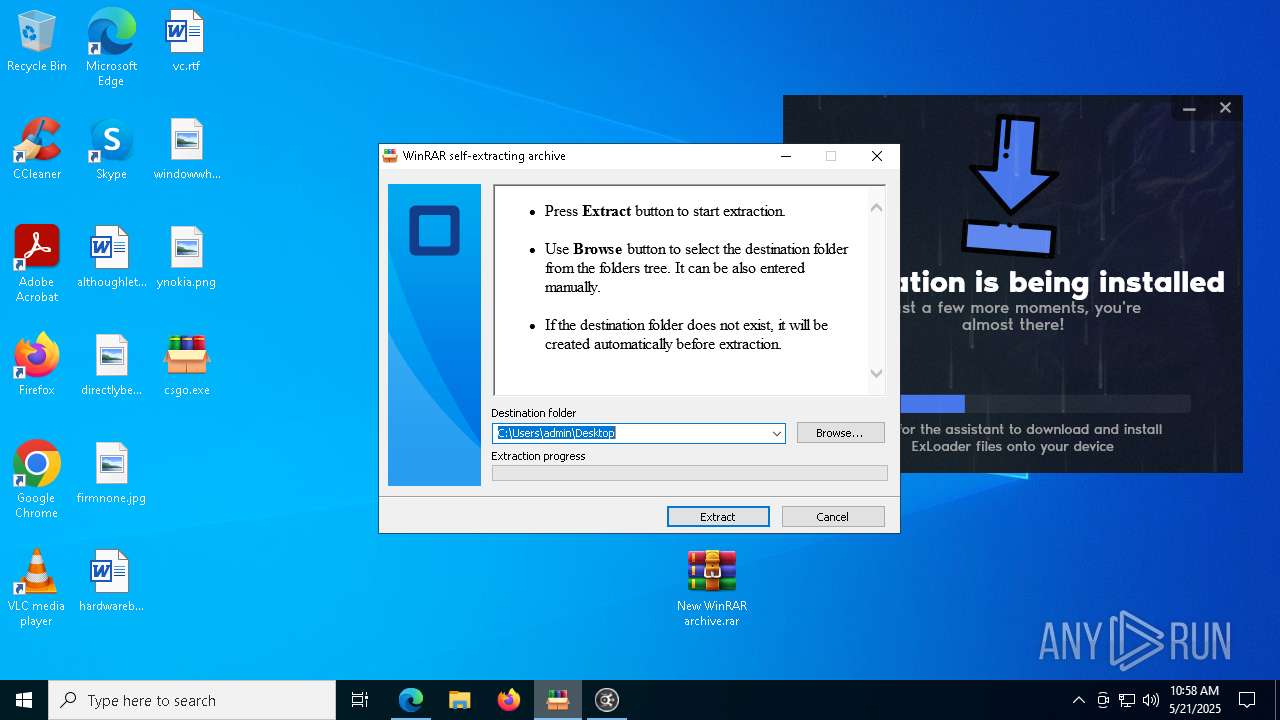Expand the Destination folder dropdown arrow
Screen dimensions: 1280x720
point(776,433)
